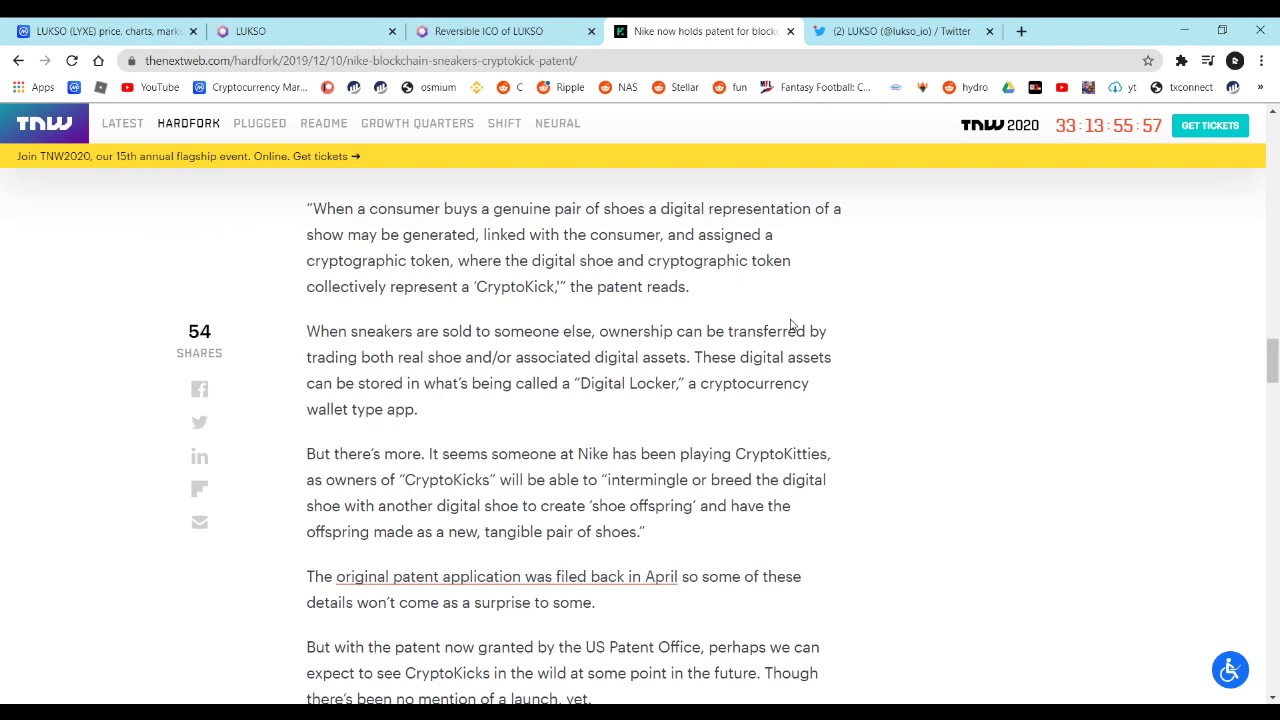The height and width of the screenshot is (720, 1280).
Task: Share article on Flipboard icon
Action: [x=199, y=489]
